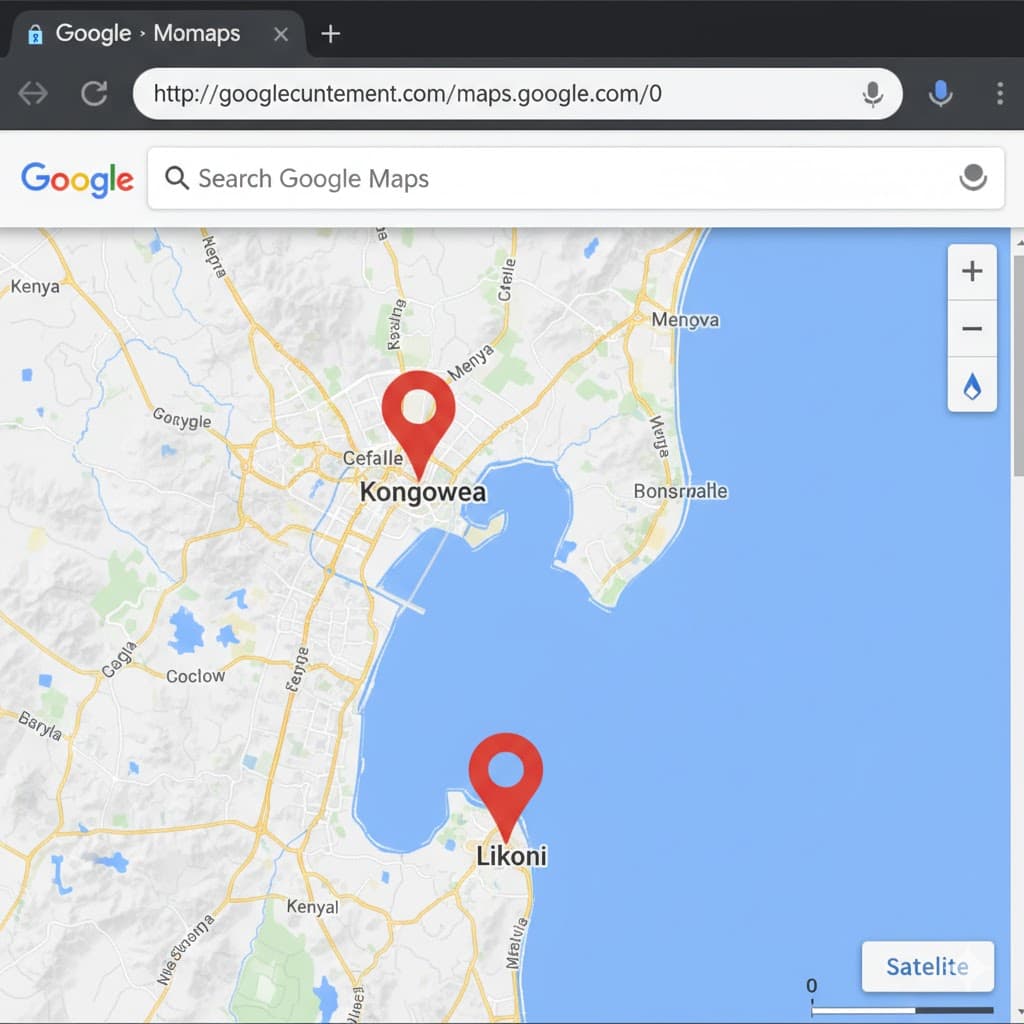Click the browser URL address bar
This screenshot has height=1024, width=1024.
pos(500,94)
